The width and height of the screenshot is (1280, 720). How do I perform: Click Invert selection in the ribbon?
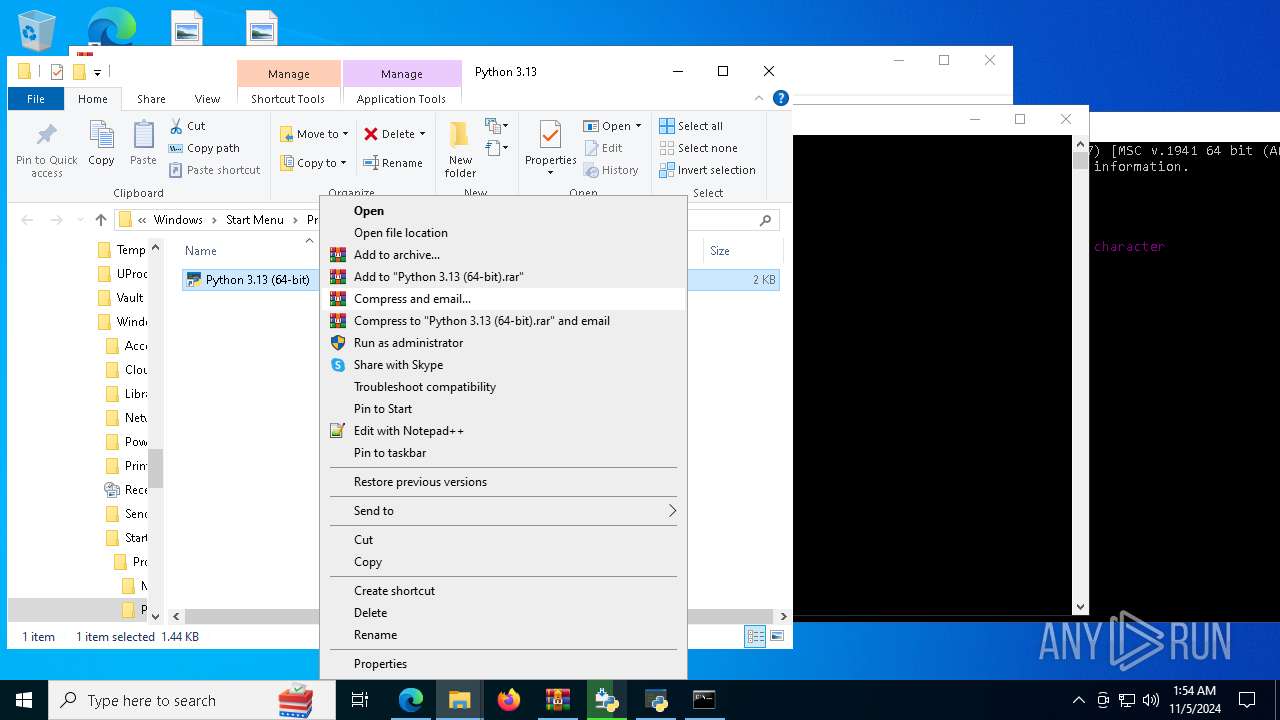tap(707, 170)
